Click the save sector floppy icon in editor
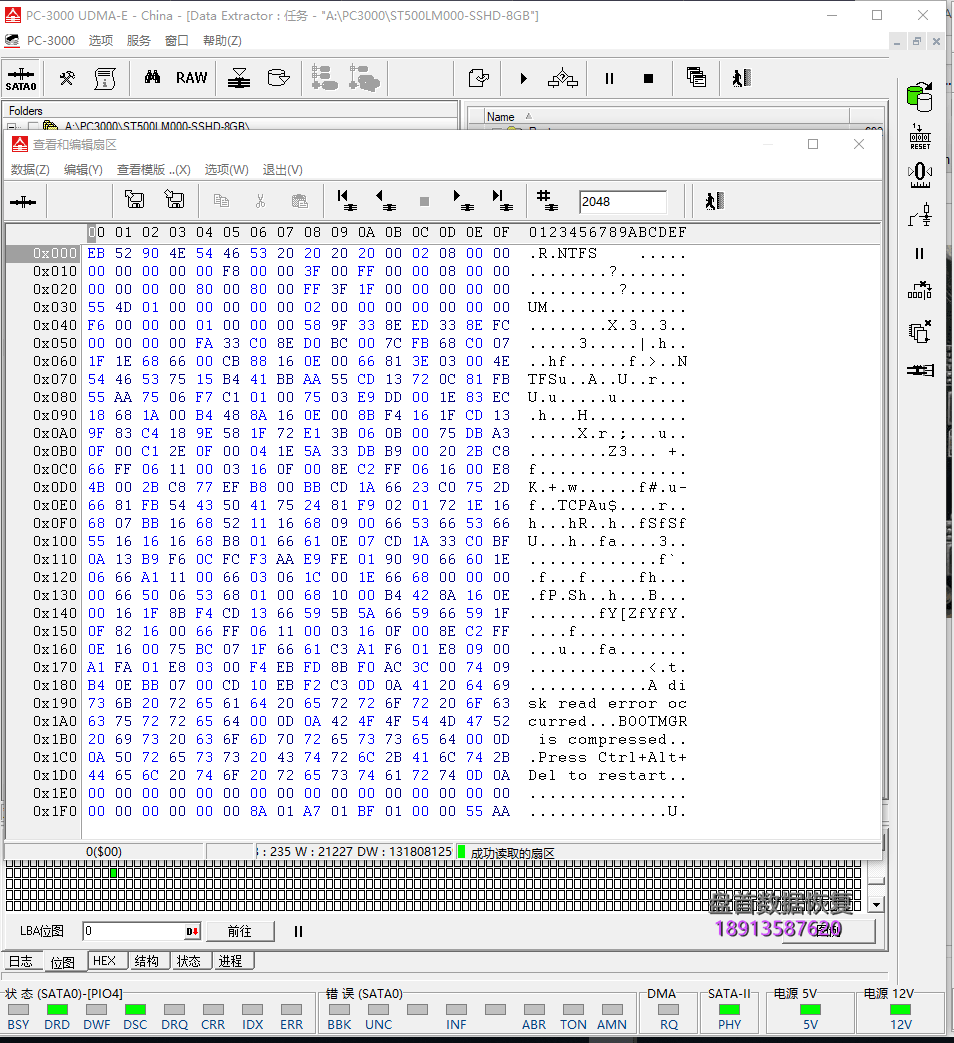 [134, 199]
